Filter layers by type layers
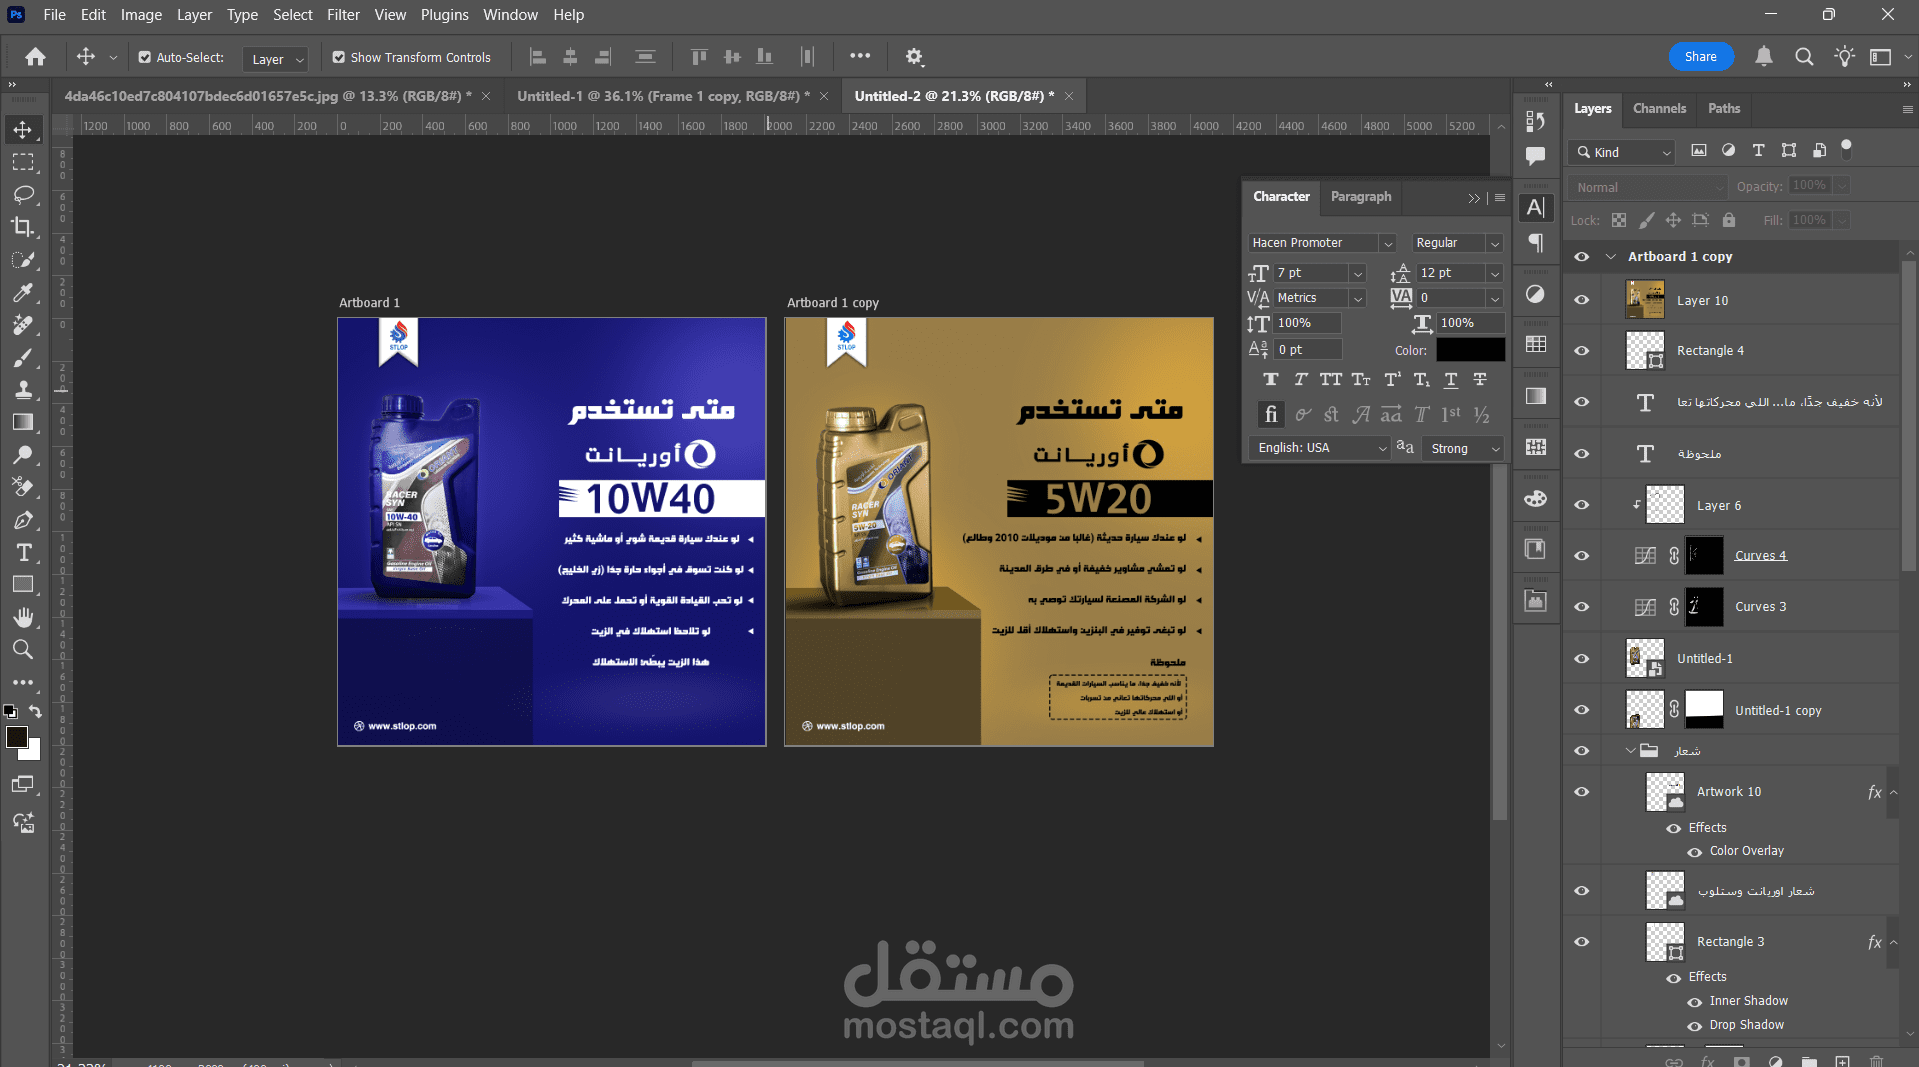This screenshot has height=1067, width=1919. pyautogui.click(x=1759, y=151)
